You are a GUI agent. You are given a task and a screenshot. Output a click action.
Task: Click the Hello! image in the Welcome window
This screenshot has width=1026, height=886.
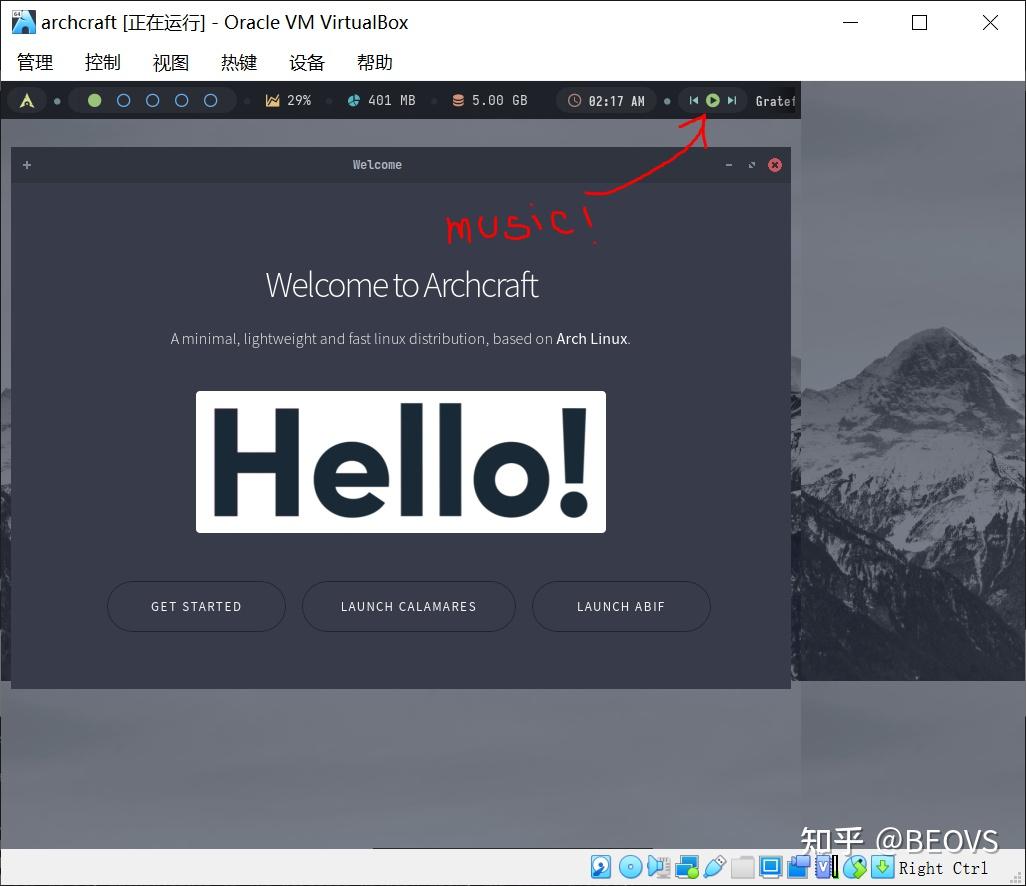(x=401, y=462)
